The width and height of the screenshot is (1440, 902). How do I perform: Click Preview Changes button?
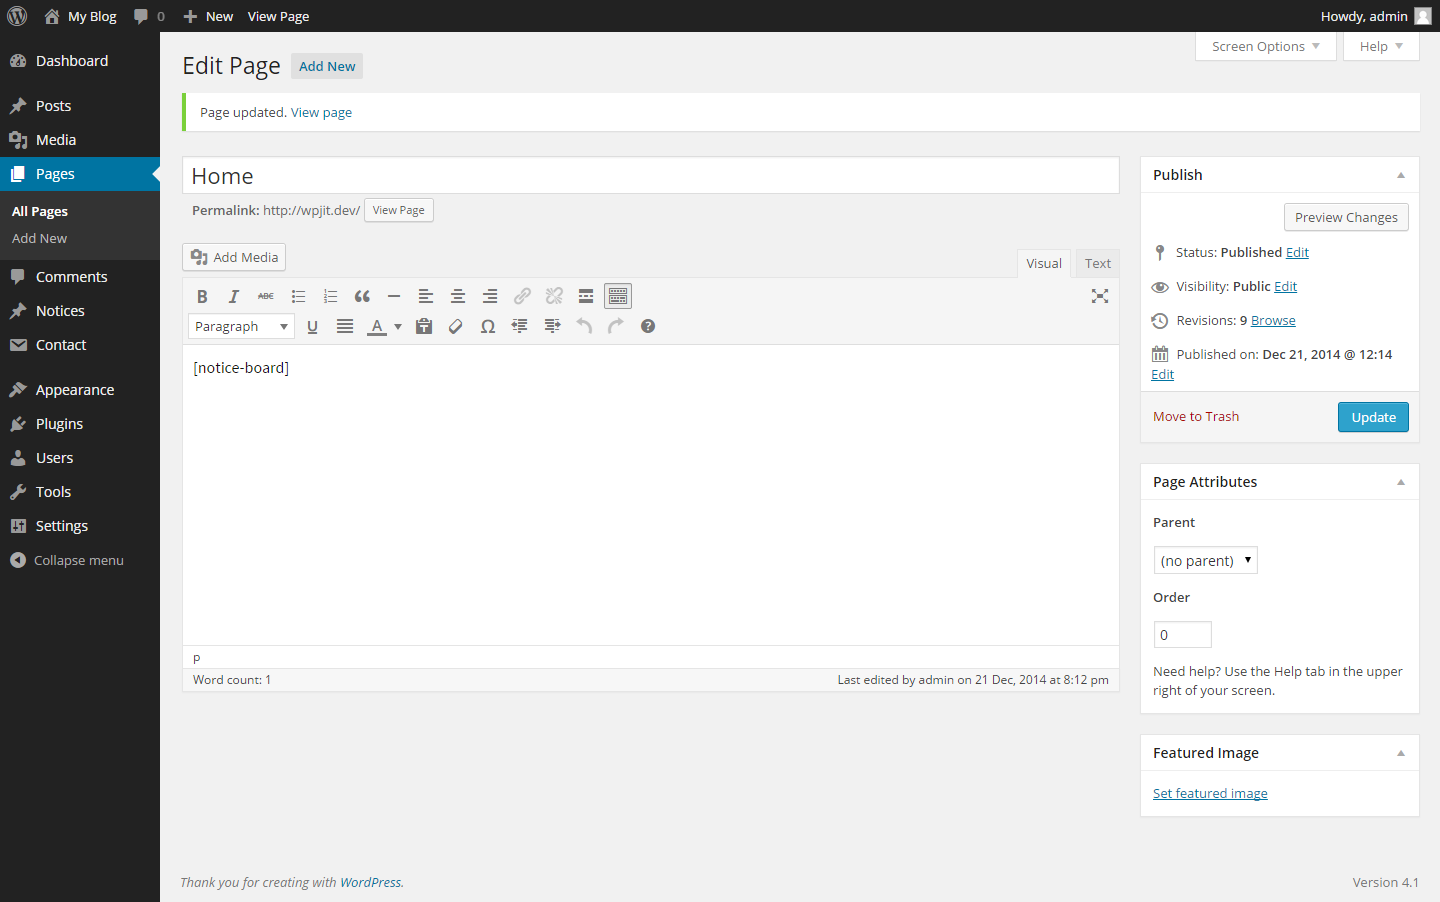tap(1346, 217)
